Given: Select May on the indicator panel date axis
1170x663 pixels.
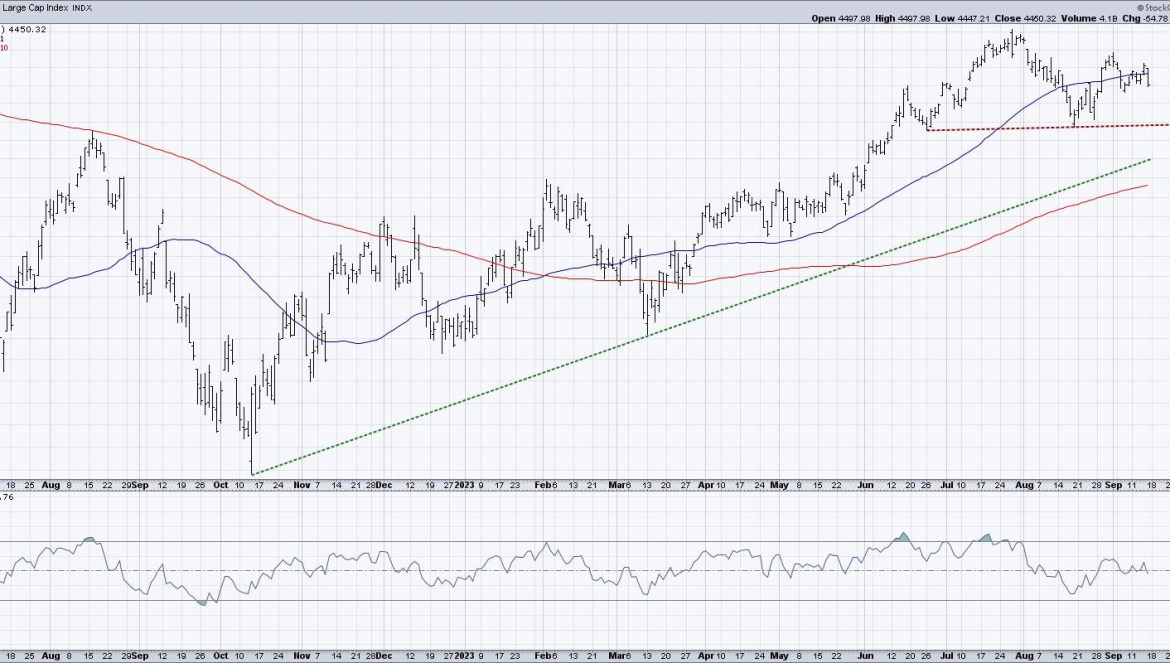Looking at the screenshot, I should tap(780, 655).
